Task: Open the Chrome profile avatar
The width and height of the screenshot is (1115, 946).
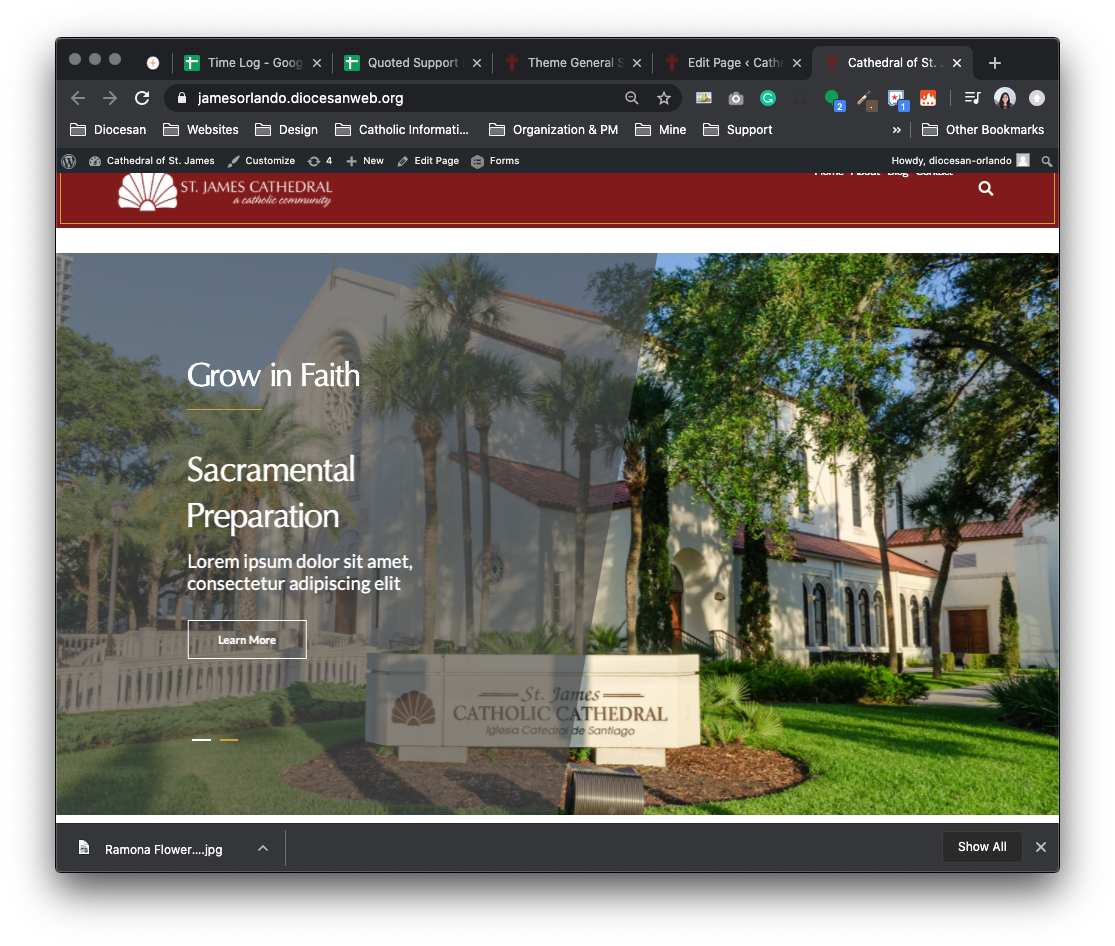Action: (1005, 98)
